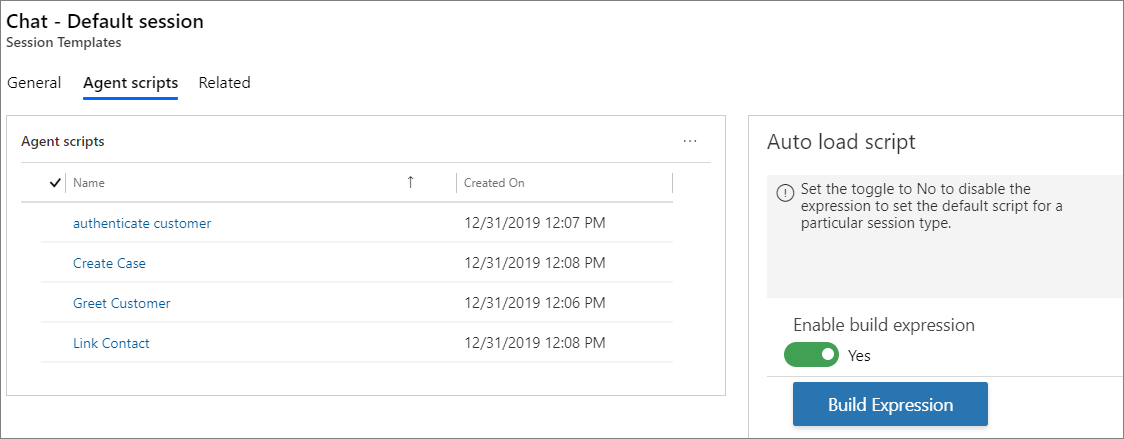This screenshot has height=439, width=1124.
Task: Open the Agent scripts more options ellipsis
Action: [690, 141]
